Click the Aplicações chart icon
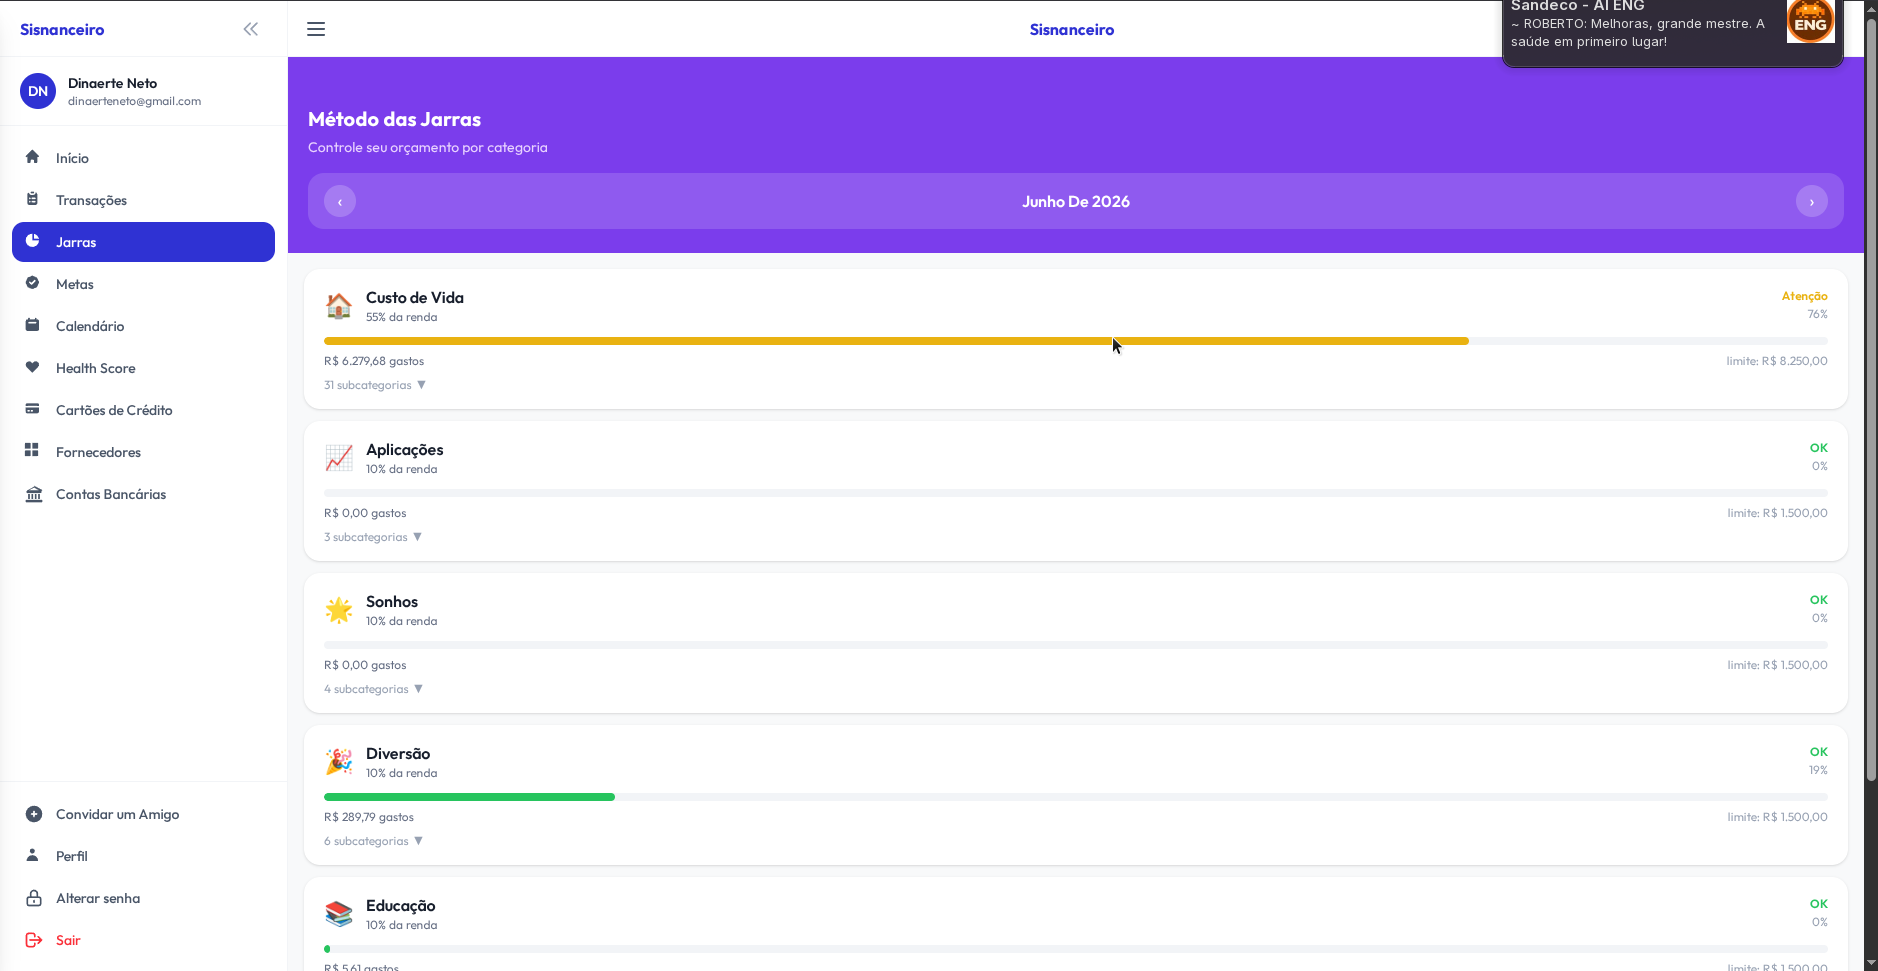The image size is (1878, 971). pos(339,458)
